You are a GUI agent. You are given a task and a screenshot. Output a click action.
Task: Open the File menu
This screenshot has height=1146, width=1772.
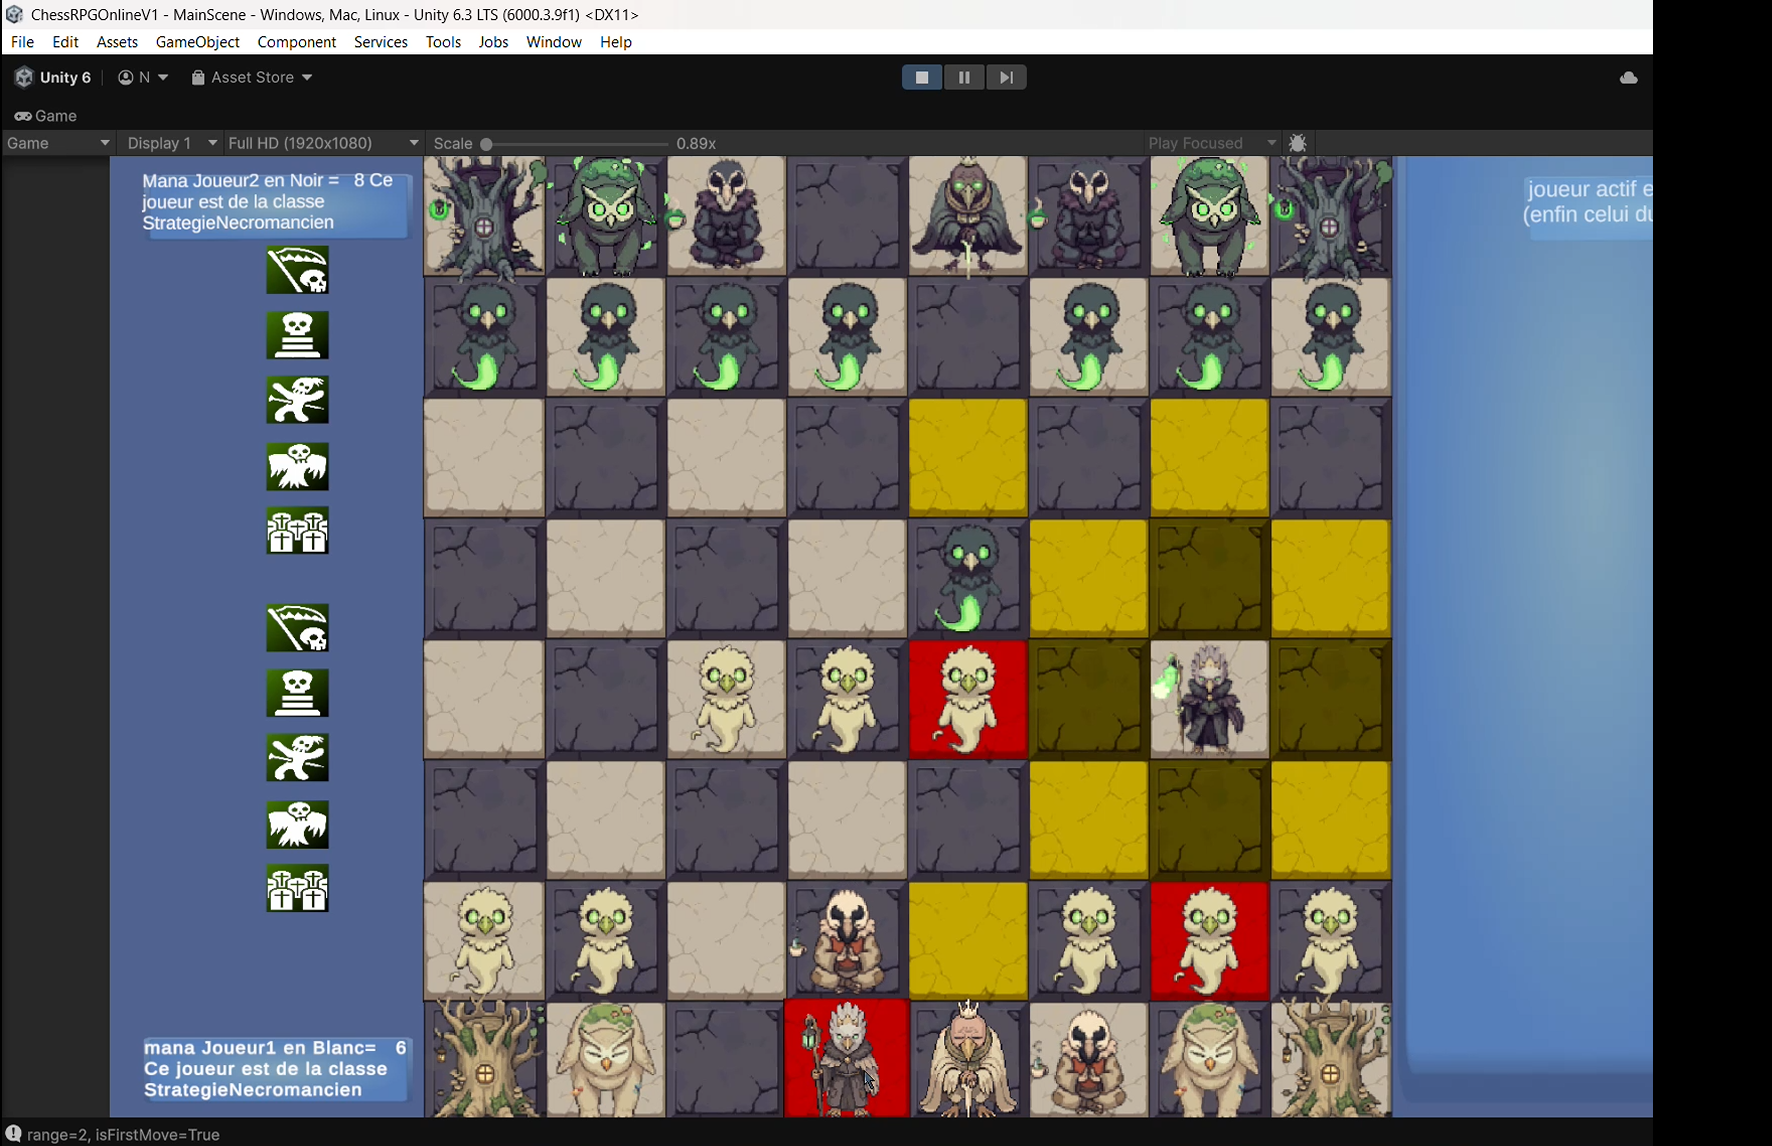pyautogui.click(x=22, y=42)
